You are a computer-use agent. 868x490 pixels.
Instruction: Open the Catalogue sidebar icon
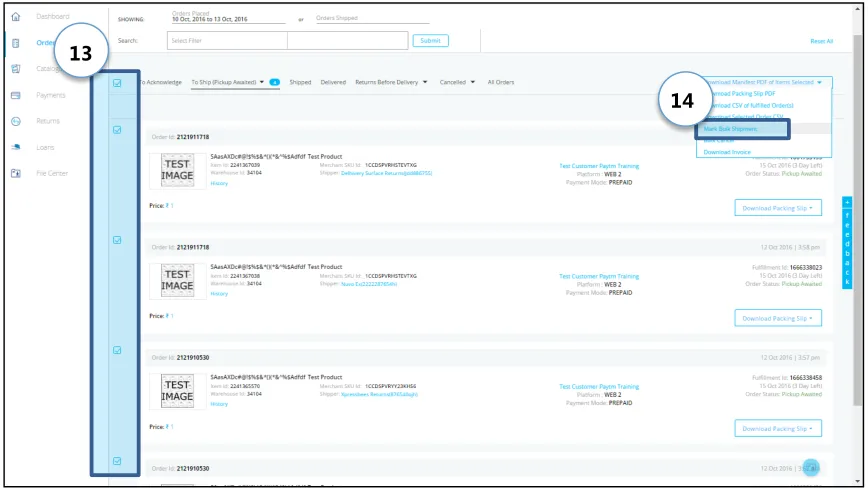[x=16, y=69]
